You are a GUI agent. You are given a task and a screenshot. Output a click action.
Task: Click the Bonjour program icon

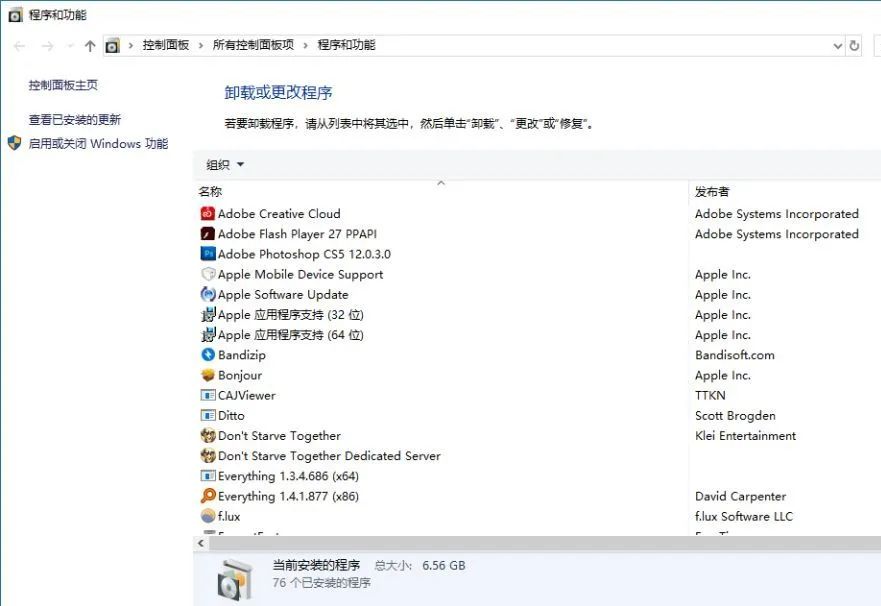[x=208, y=375]
